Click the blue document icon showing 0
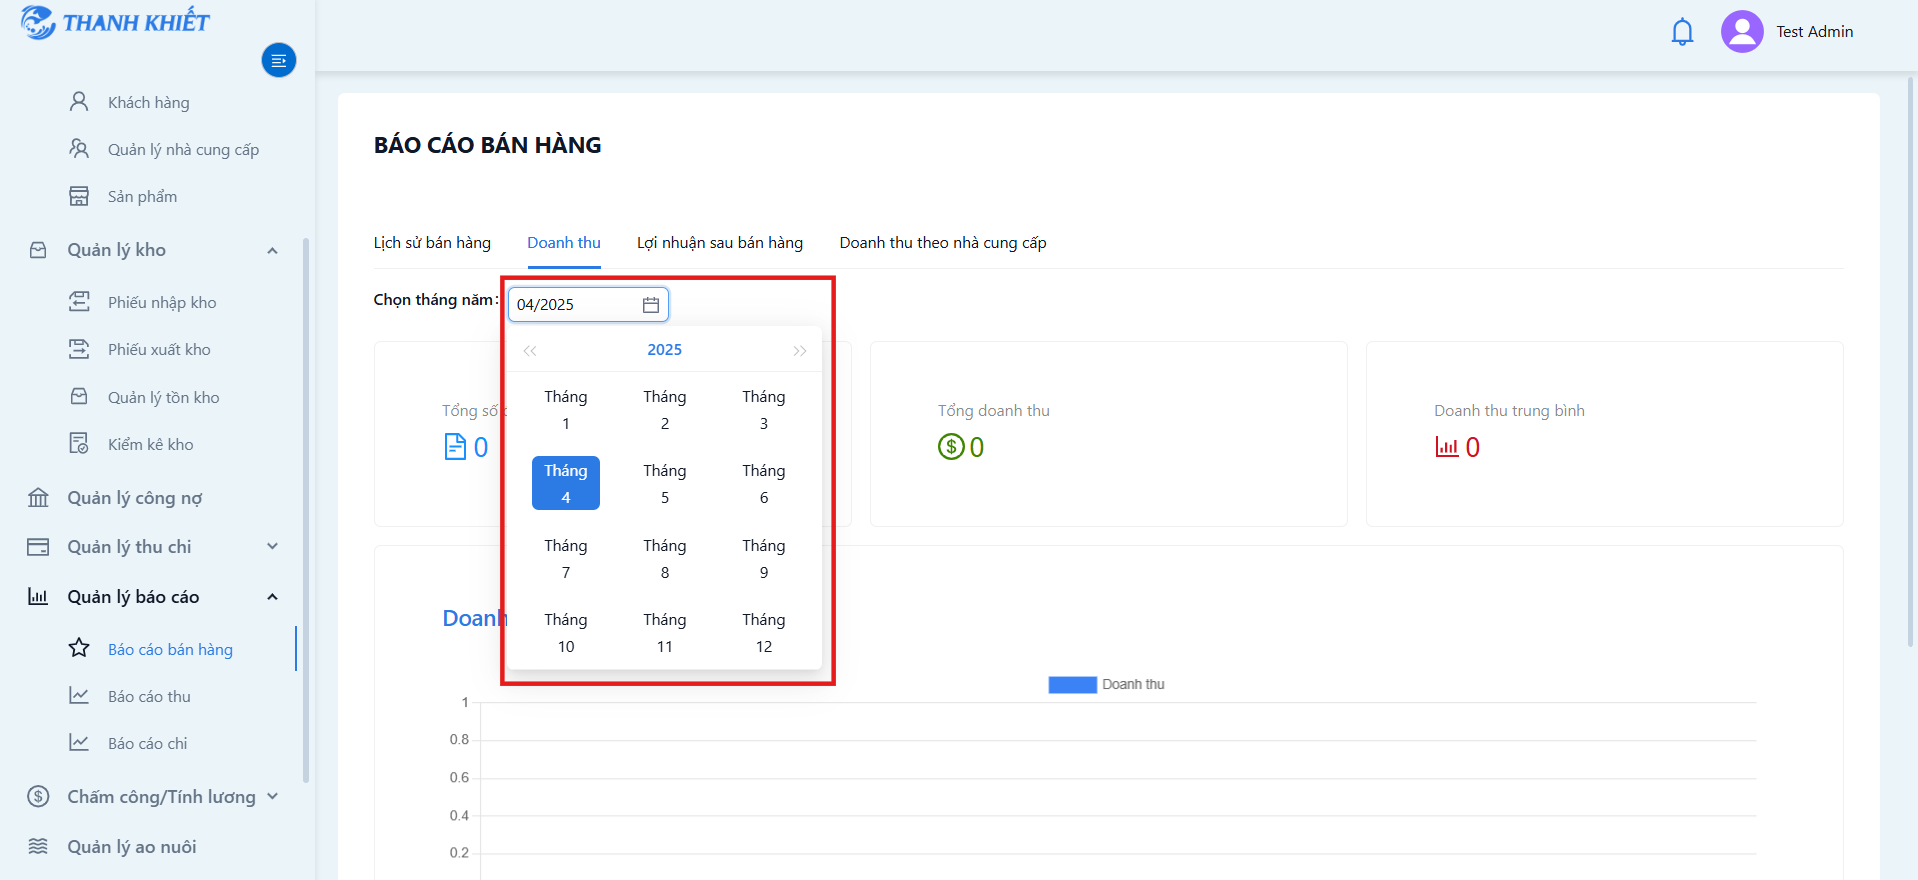Screen dimensions: 1918x880 click(455, 447)
